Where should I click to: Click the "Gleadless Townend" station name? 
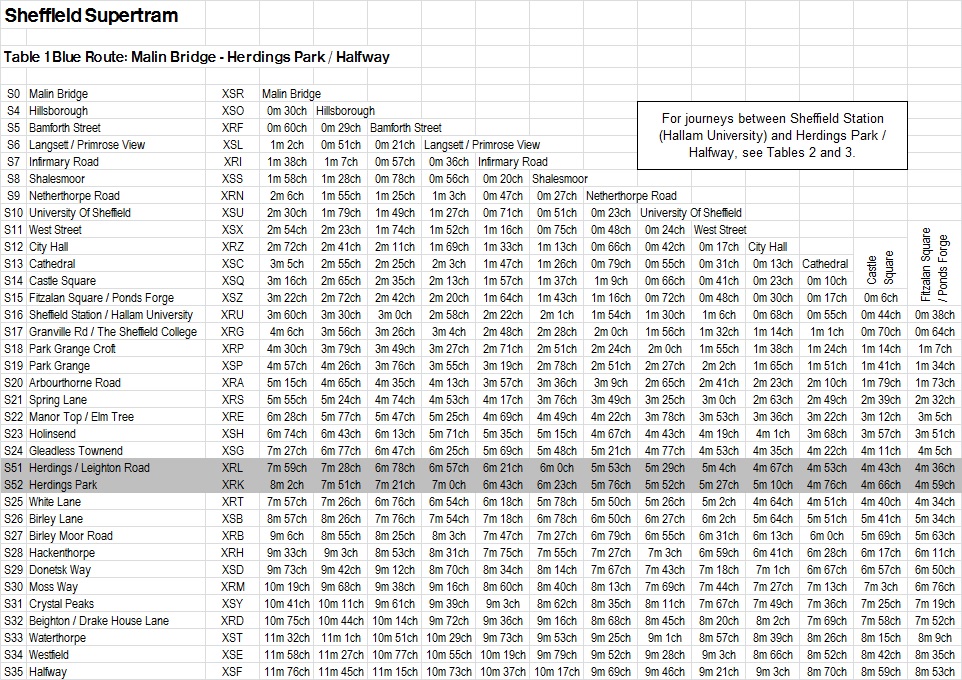point(76,451)
